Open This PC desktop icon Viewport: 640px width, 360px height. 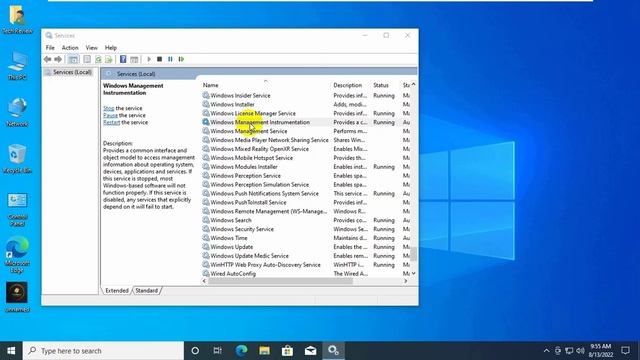pos(17,65)
